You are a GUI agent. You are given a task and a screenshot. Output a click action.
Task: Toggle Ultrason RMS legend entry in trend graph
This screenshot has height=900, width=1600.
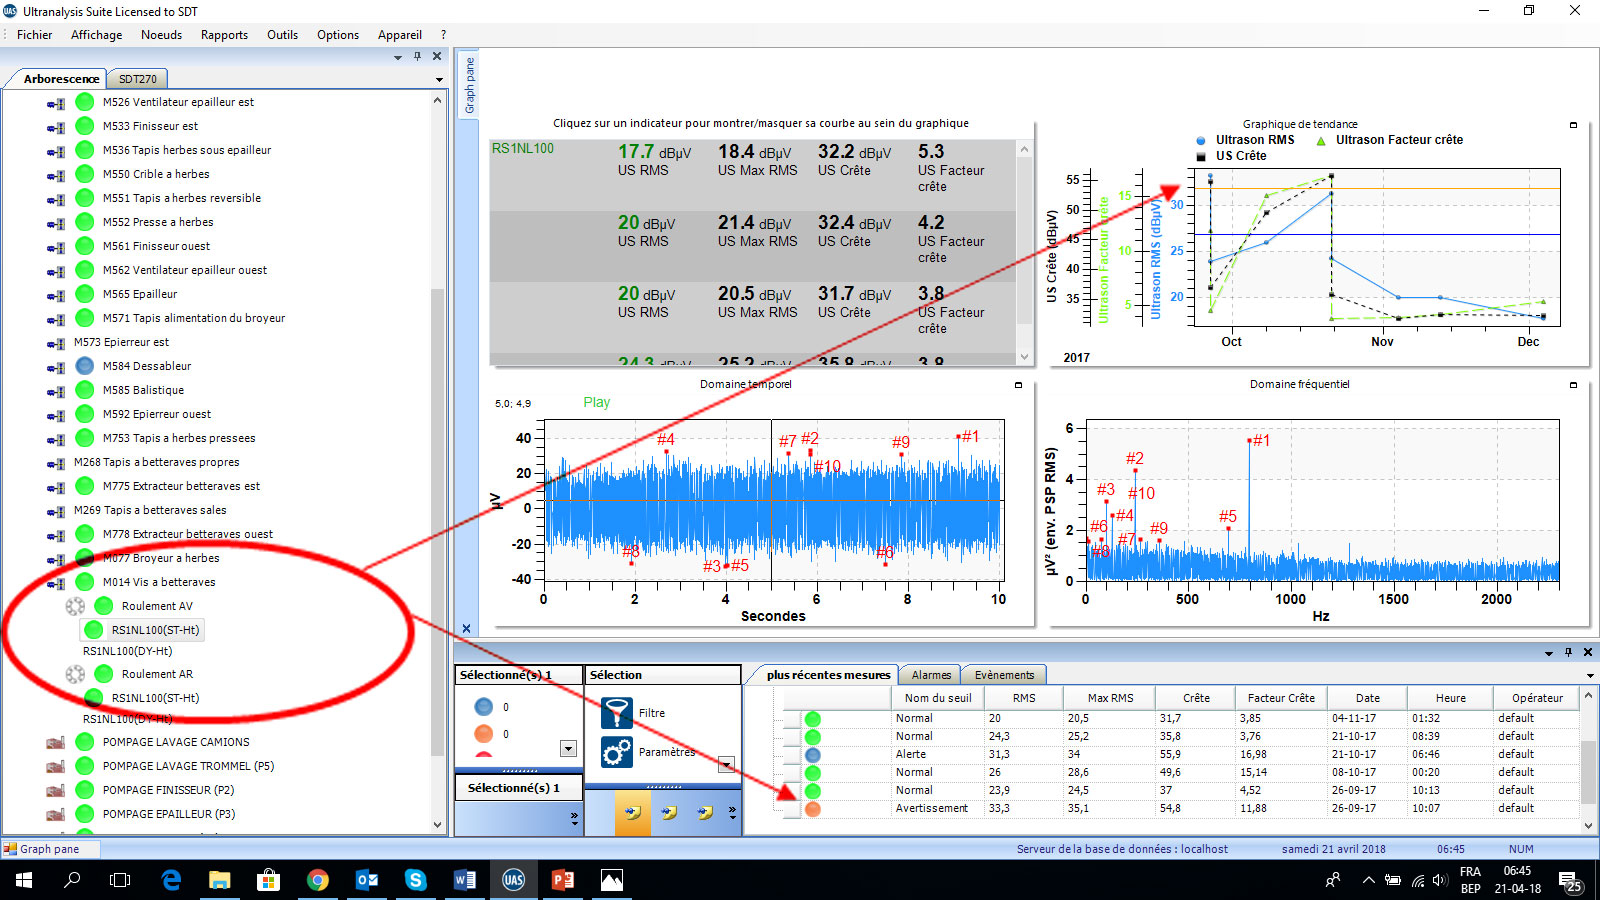(1246, 140)
